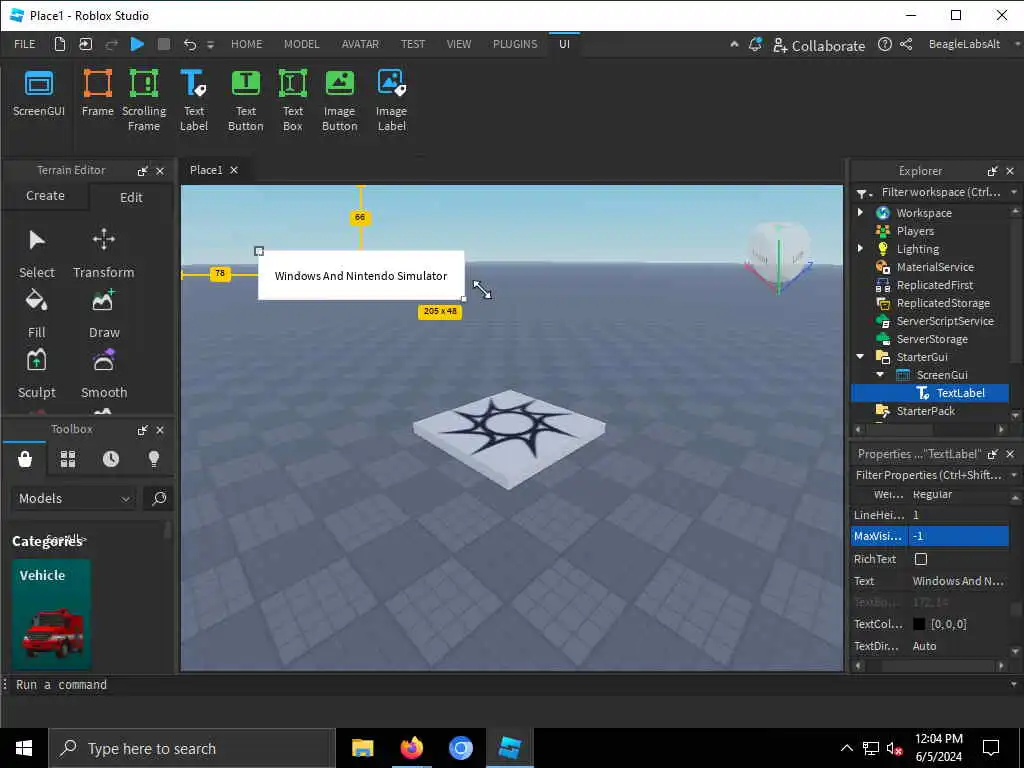Expand the Lighting tree node
Screen dimensions: 1024x768
click(860, 248)
